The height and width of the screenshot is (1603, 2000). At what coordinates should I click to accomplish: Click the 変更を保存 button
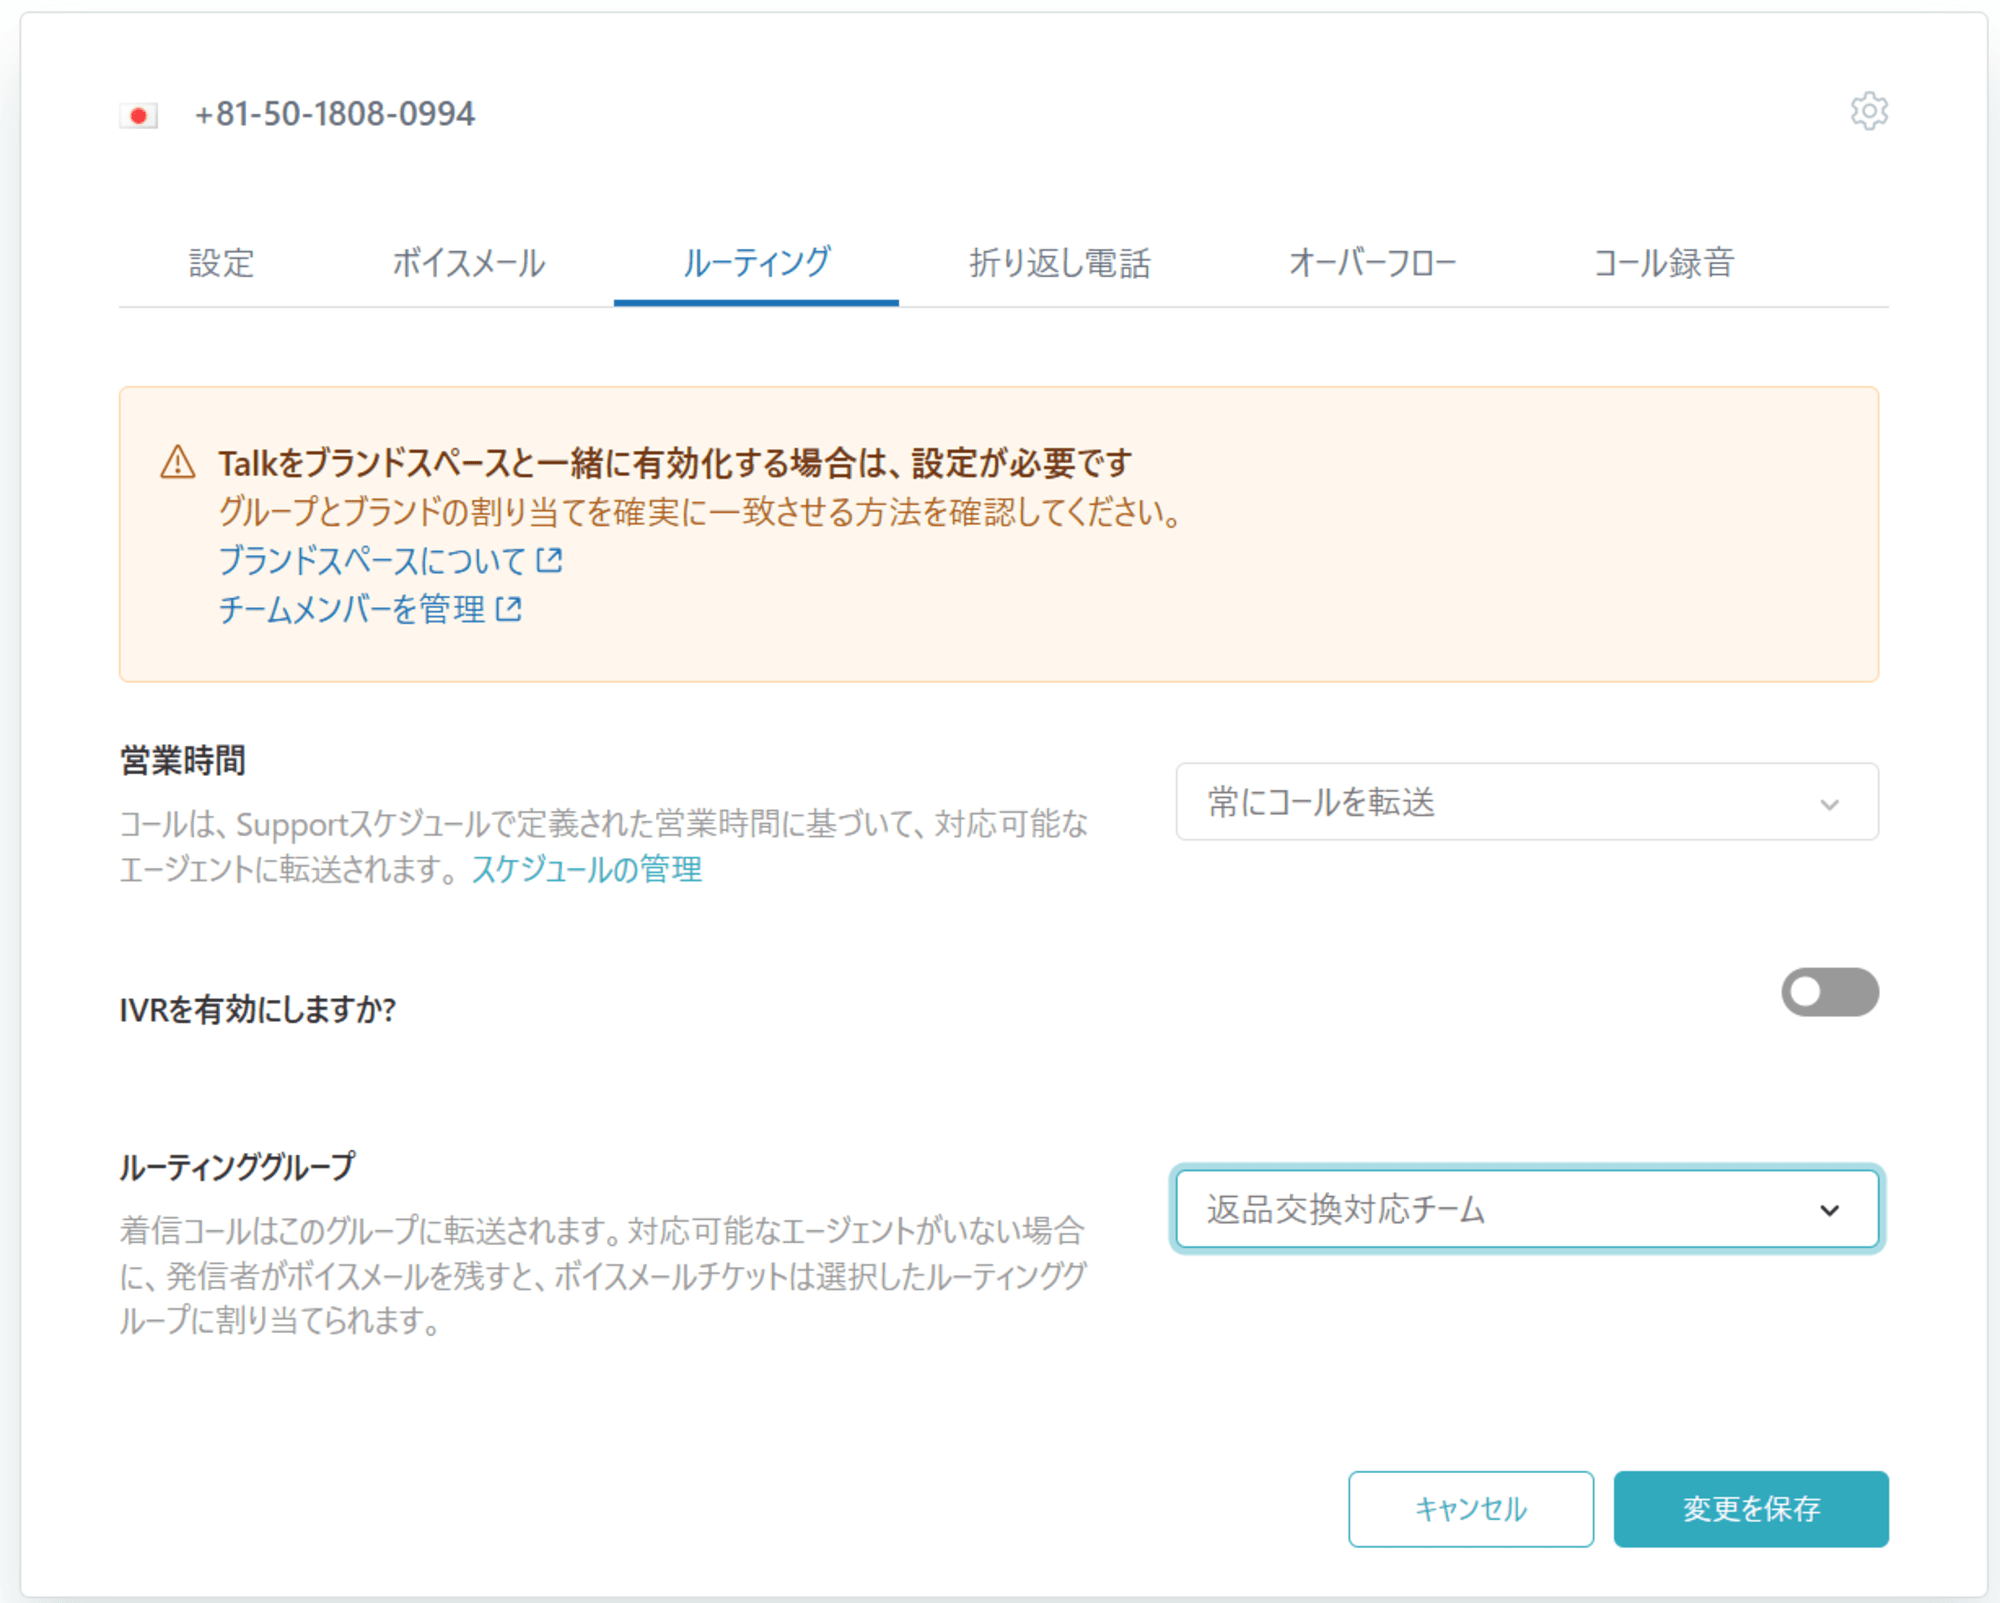(1751, 1508)
